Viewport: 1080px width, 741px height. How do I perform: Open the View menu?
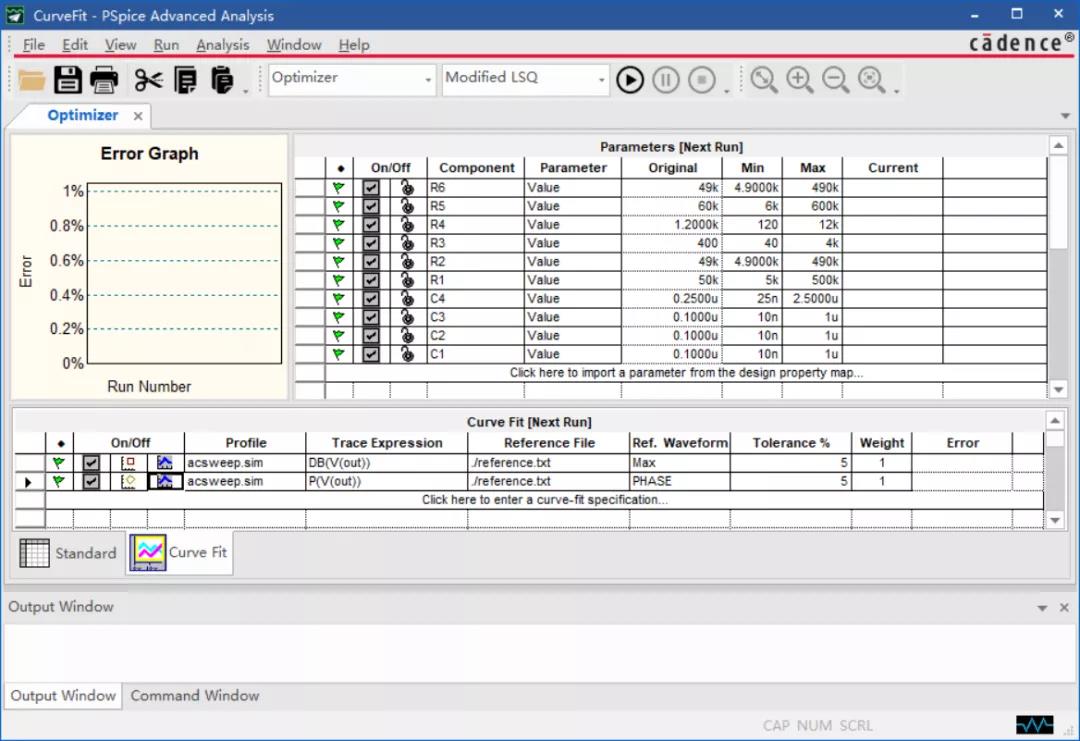(121, 45)
